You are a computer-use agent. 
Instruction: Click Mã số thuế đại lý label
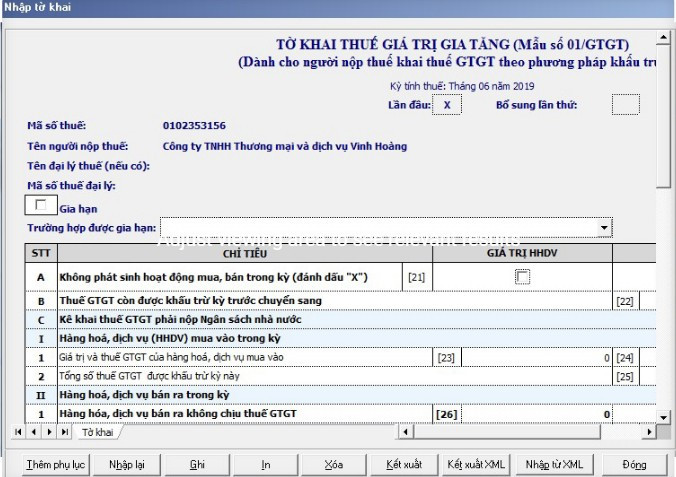pyautogui.click(x=71, y=186)
